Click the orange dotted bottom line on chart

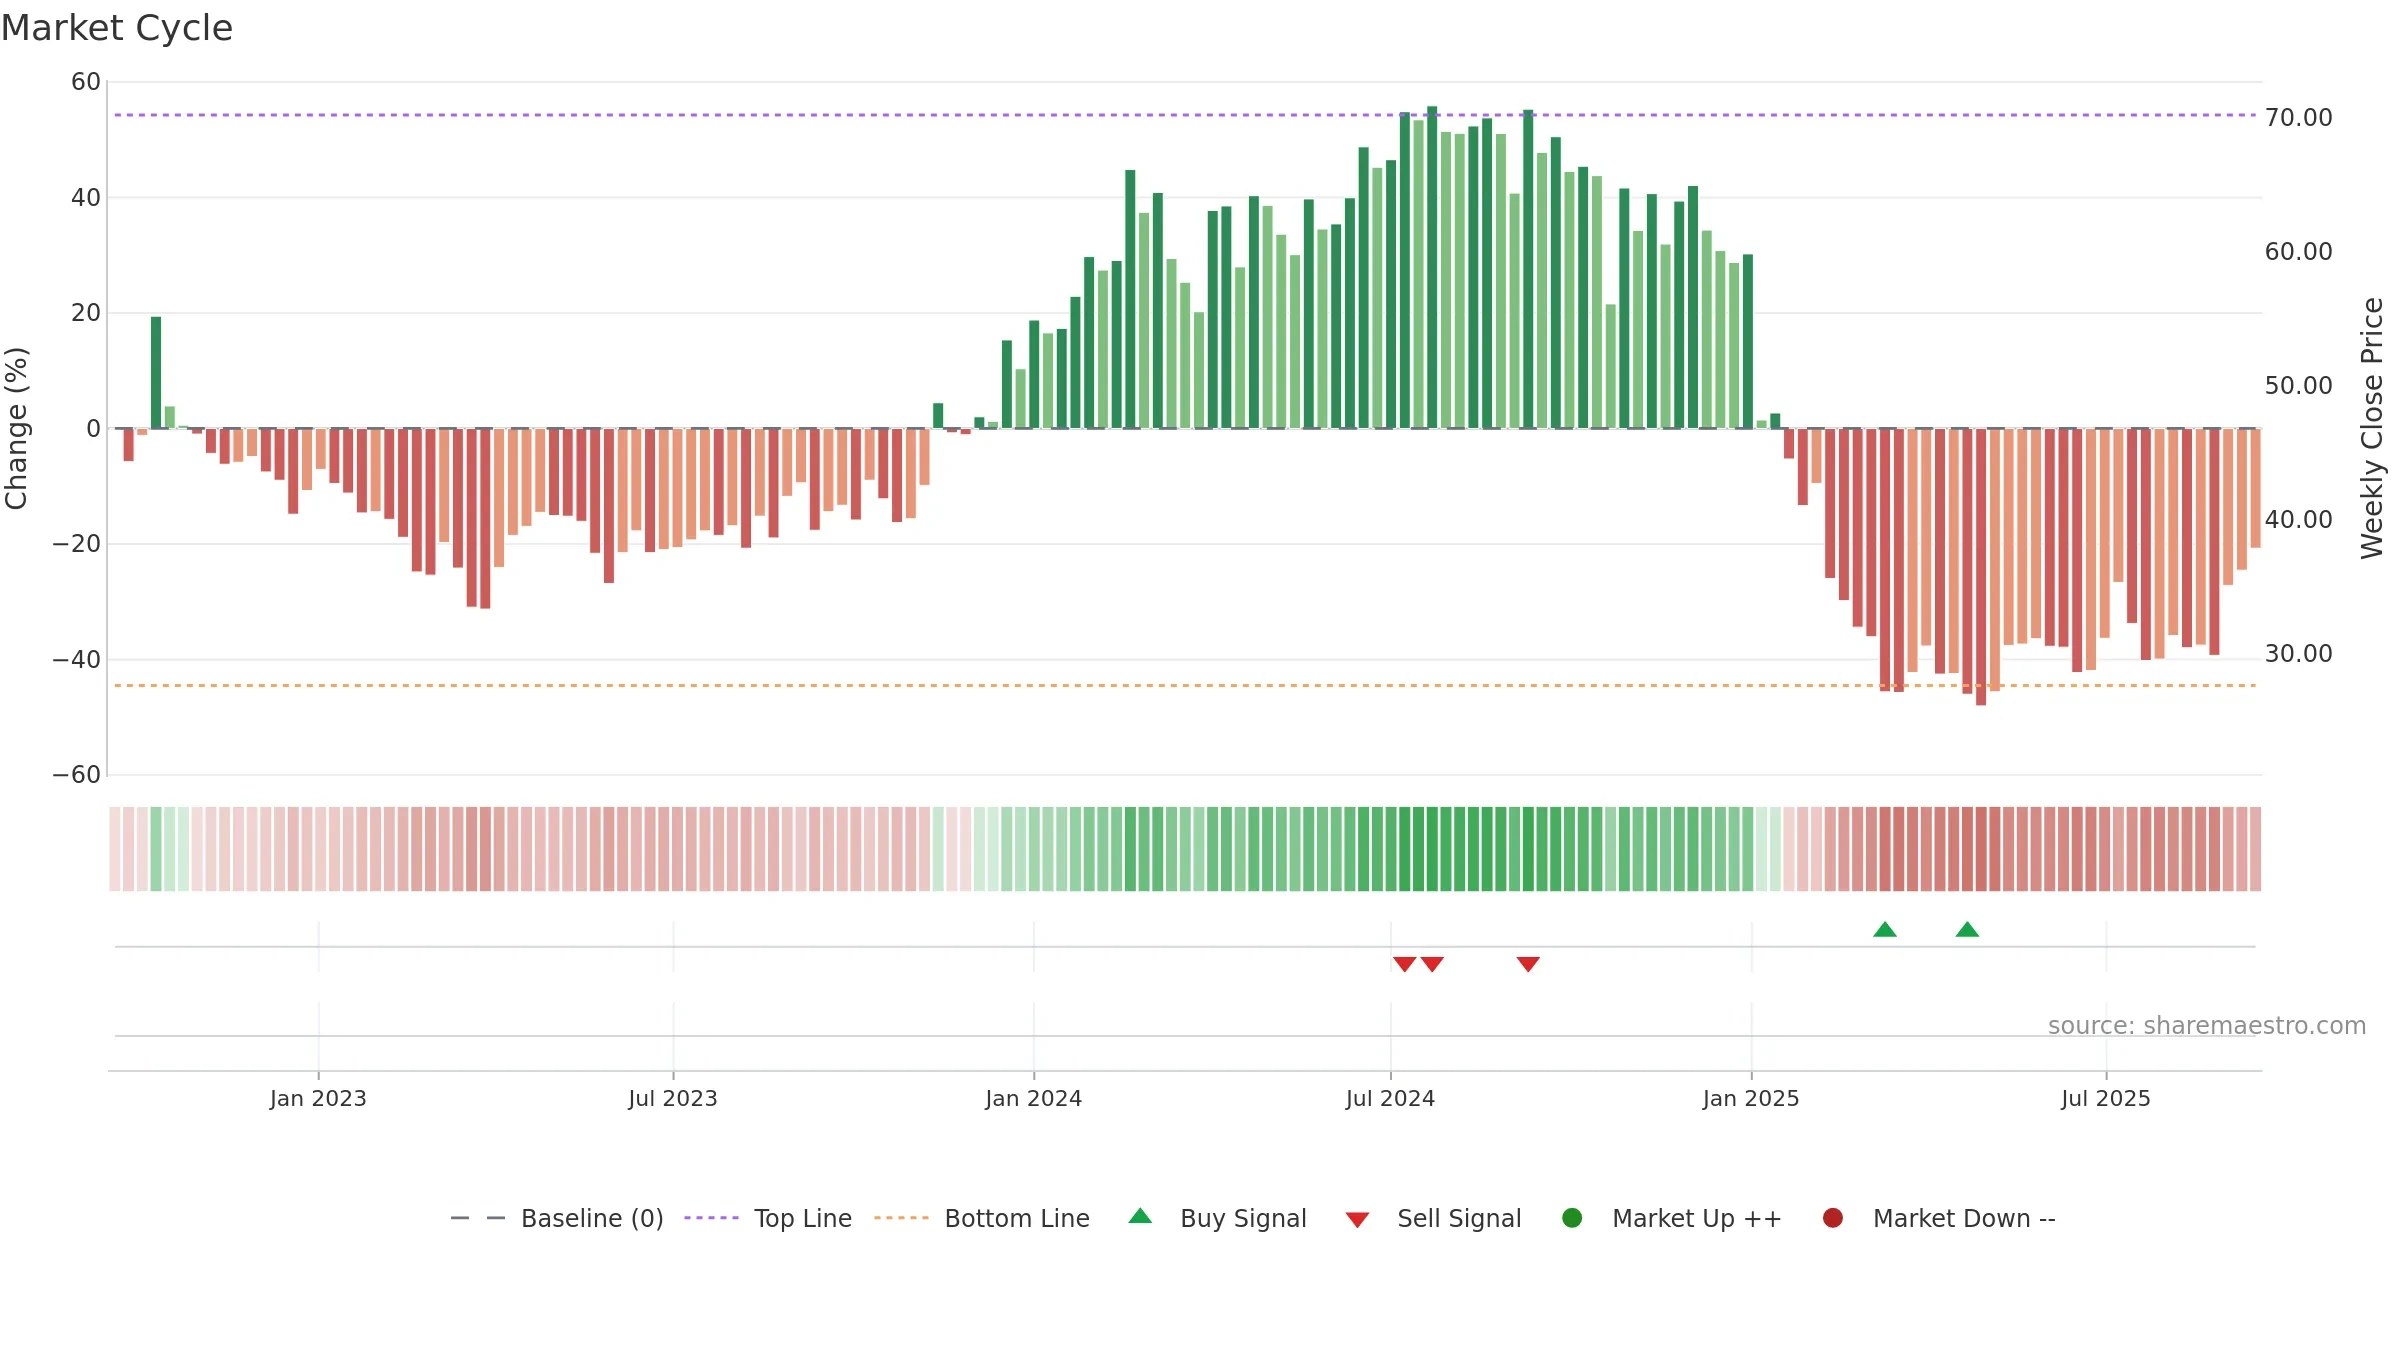[1185, 686]
